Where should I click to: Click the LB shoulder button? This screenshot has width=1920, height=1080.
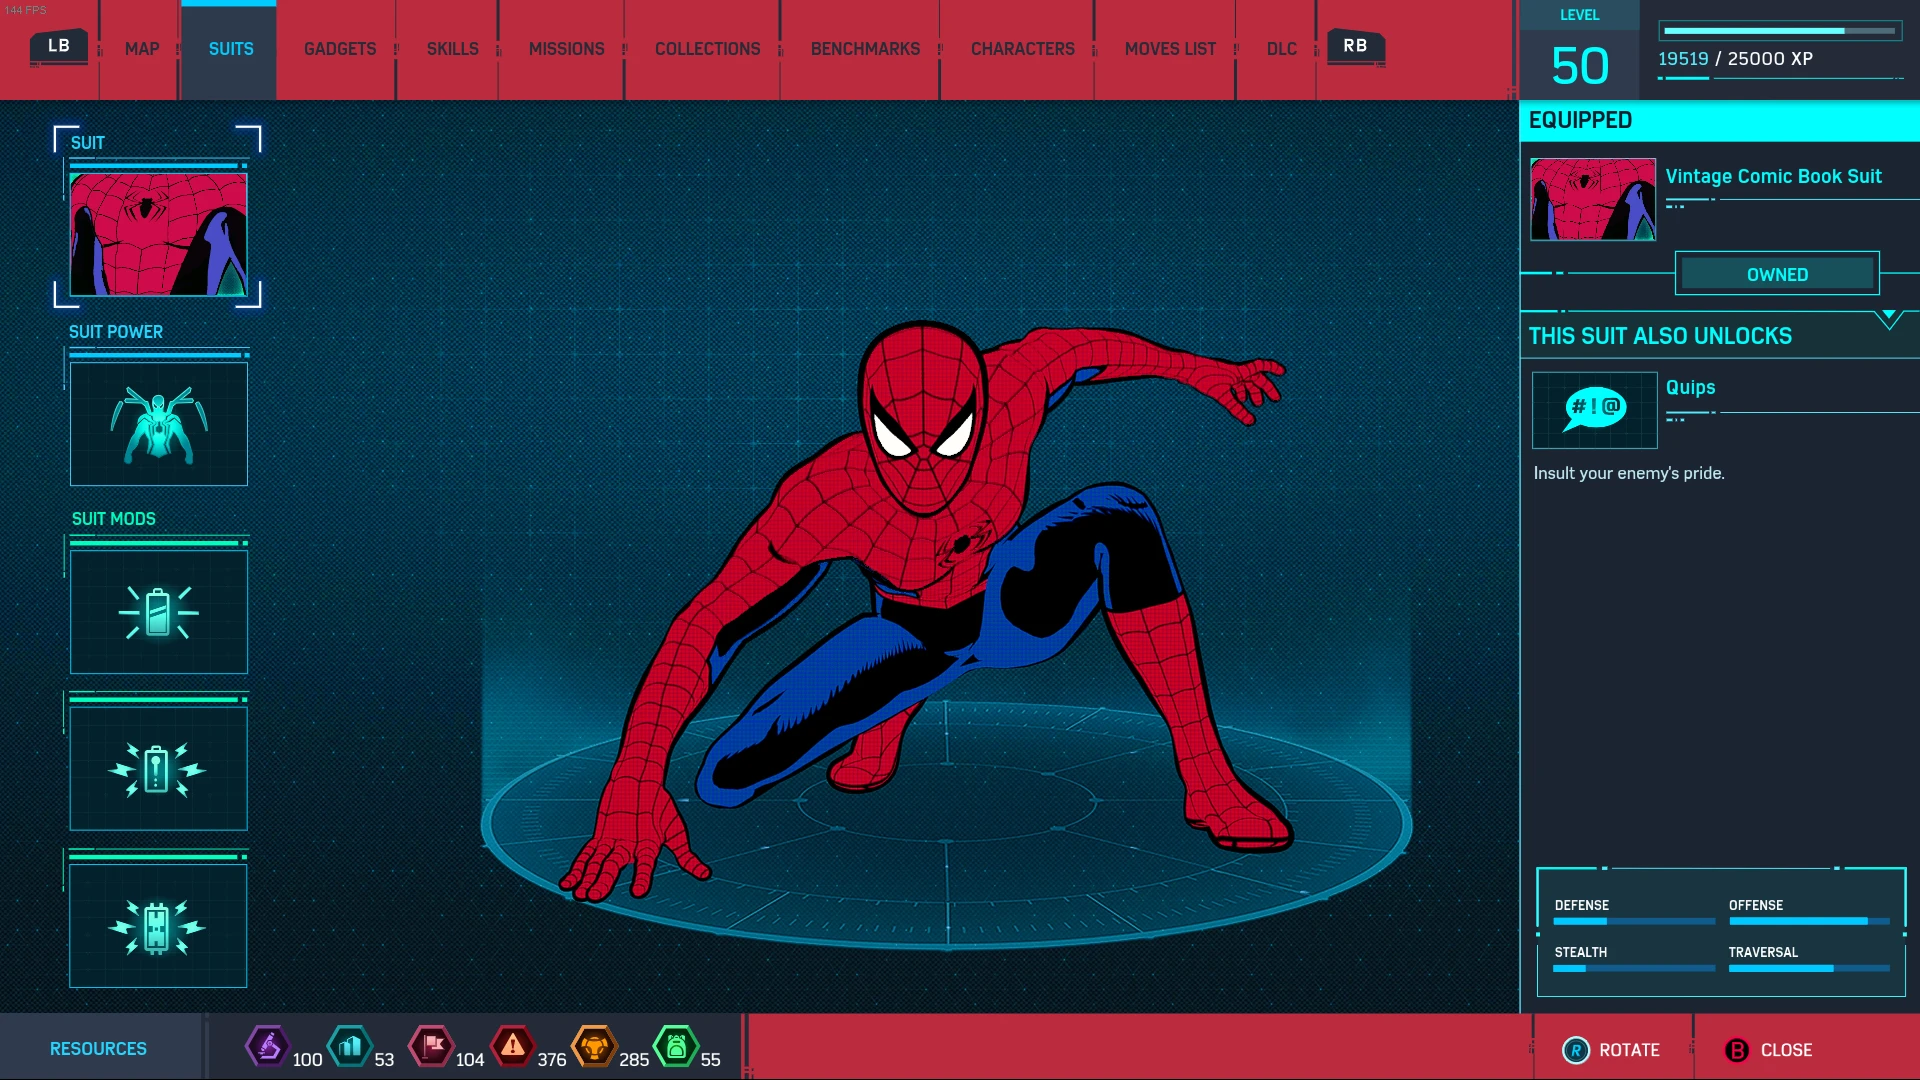pos(59,46)
